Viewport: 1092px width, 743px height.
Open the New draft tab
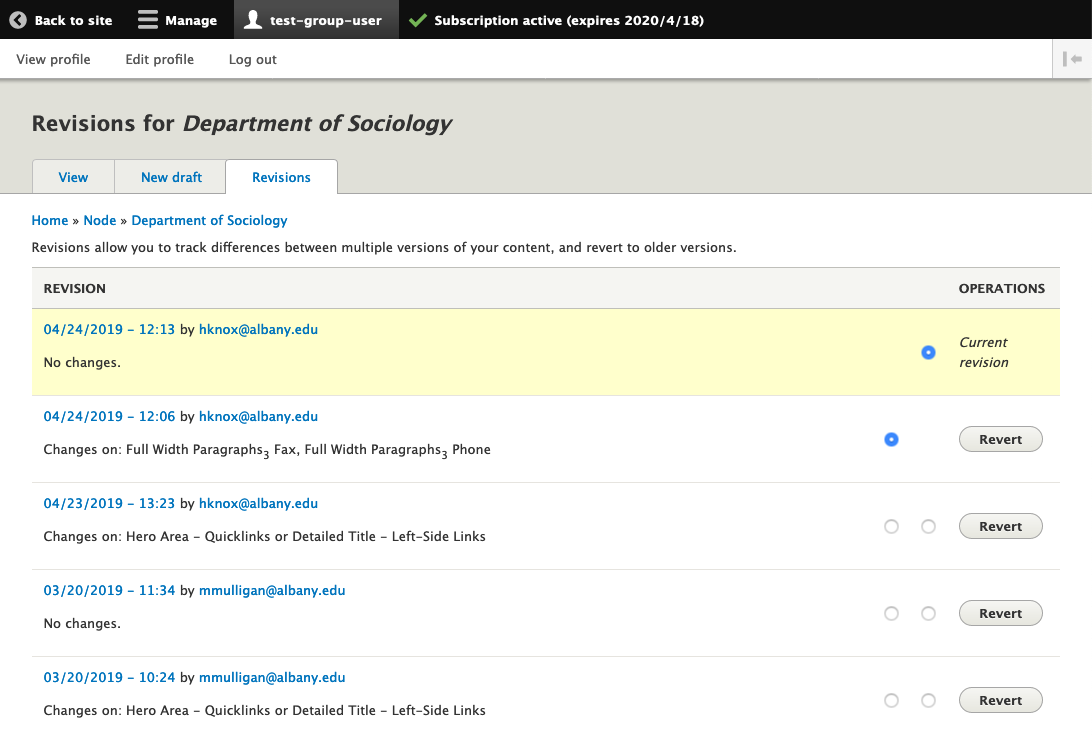[171, 177]
